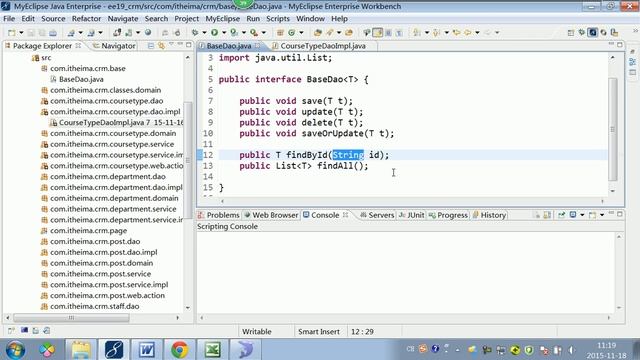Viewport: 640px width, 360px height.
Task: Click the Package Explorer vertical scrollbar
Action: [x=188, y=161]
